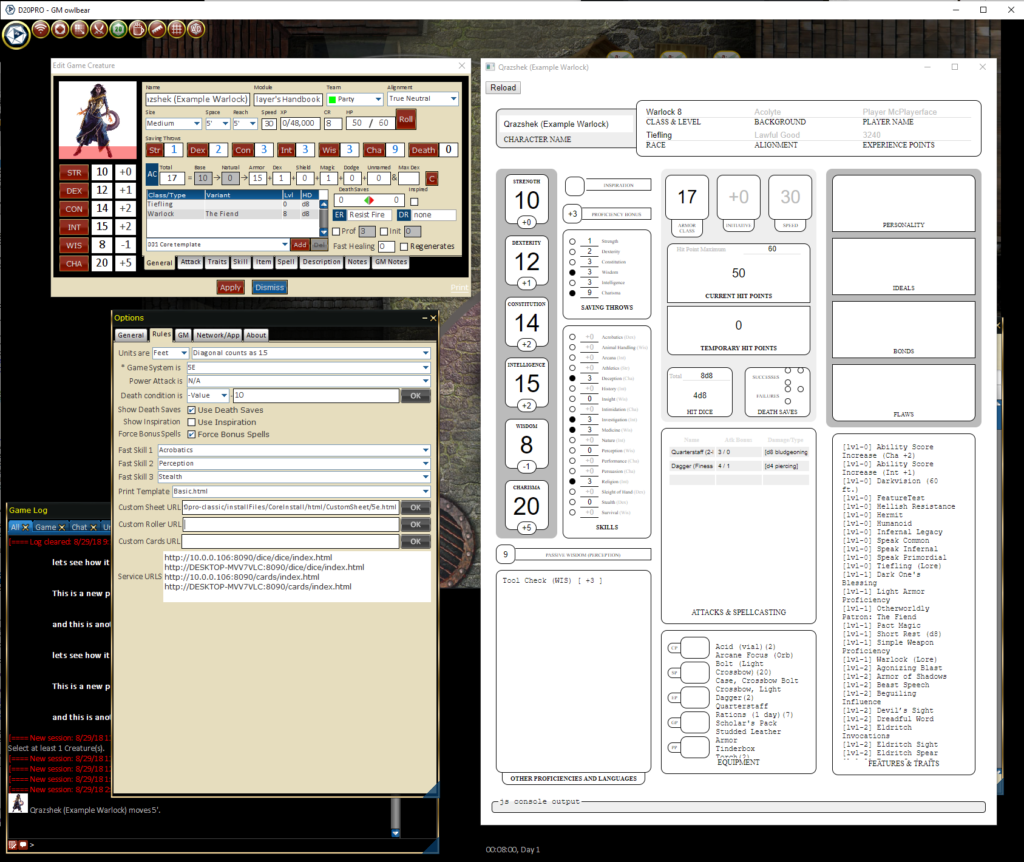
Task: Click the Game Log scrollbar thumb
Action: click(395, 813)
